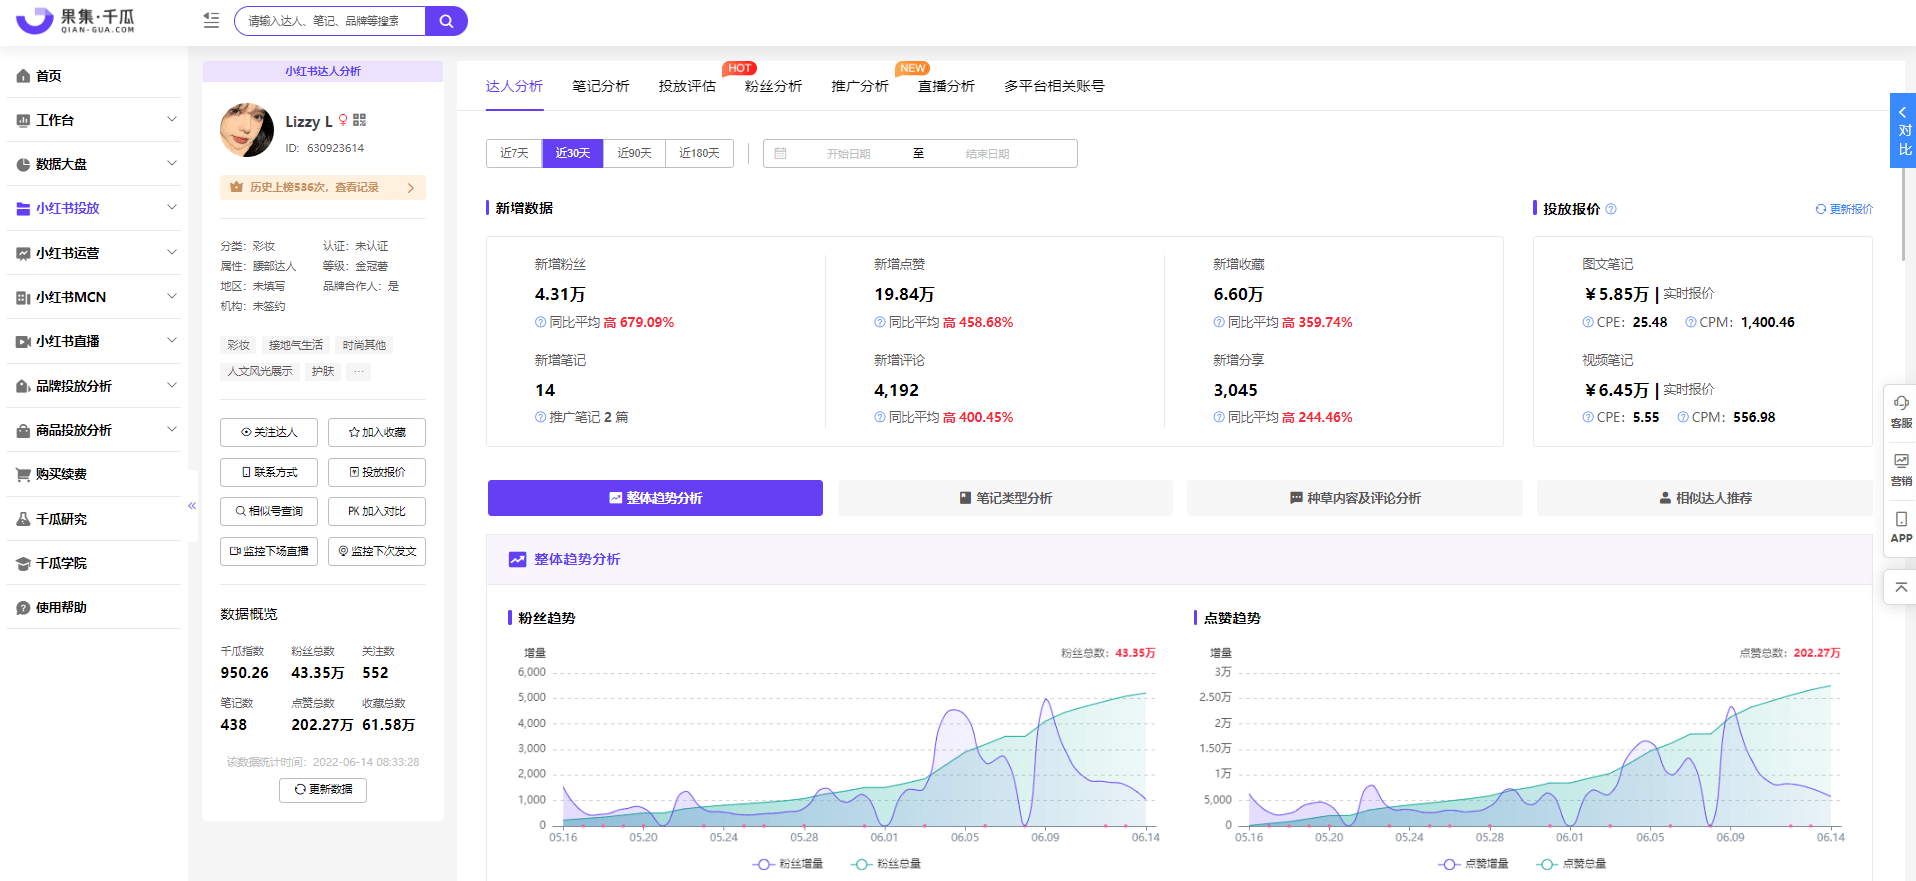Toggle 点赞总量 legend series

coord(1572,864)
